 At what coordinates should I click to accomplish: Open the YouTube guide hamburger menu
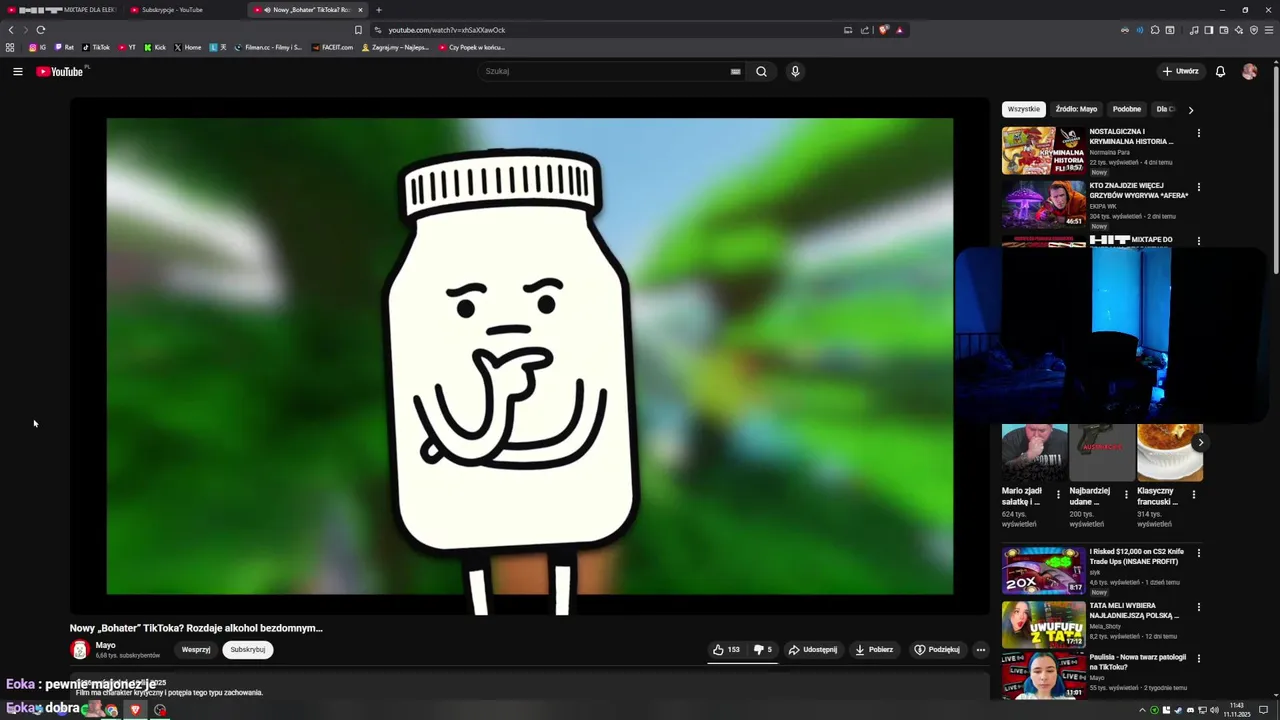(17, 72)
